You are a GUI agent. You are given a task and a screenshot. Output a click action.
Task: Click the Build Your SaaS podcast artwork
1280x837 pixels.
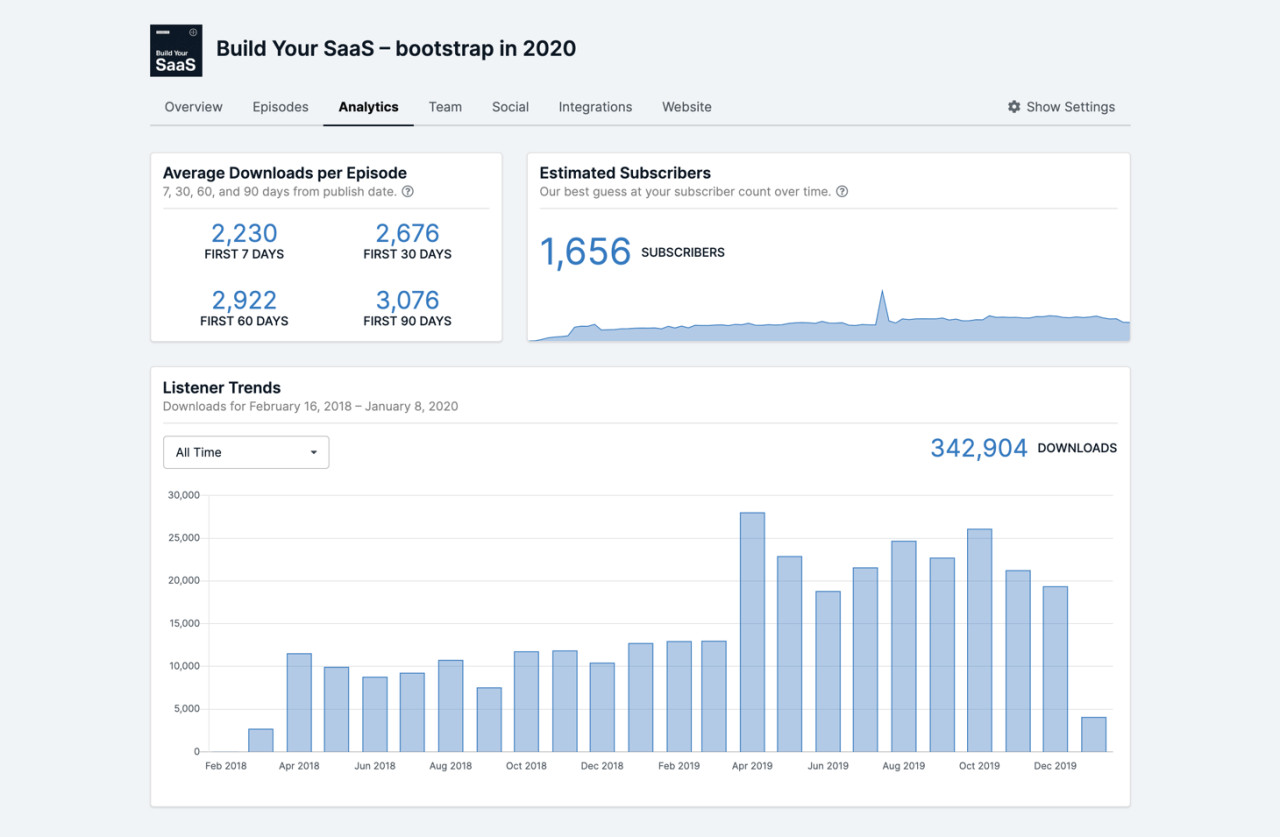[176, 50]
